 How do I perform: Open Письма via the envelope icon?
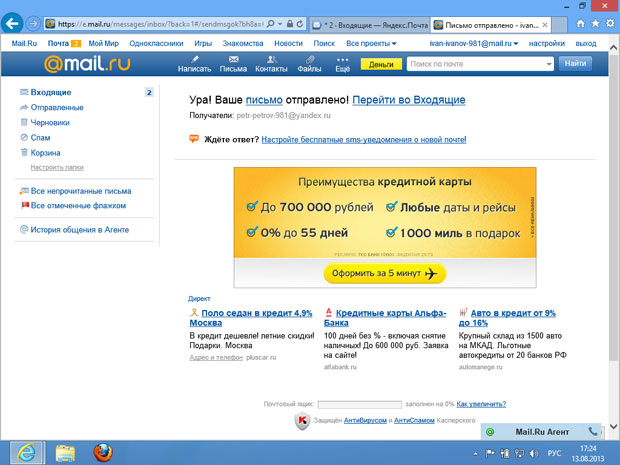click(233, 59)
